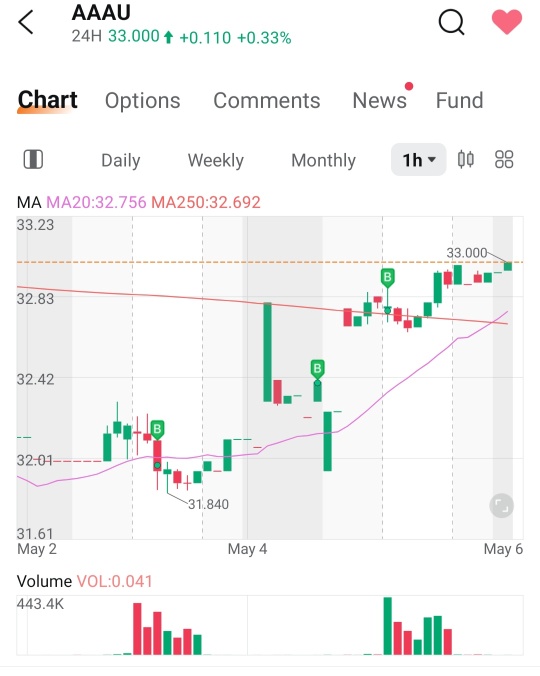Toggle the pink heart favorite icon
The height and width of the screenshot is (676, 540).
click(x=507, y=22)
